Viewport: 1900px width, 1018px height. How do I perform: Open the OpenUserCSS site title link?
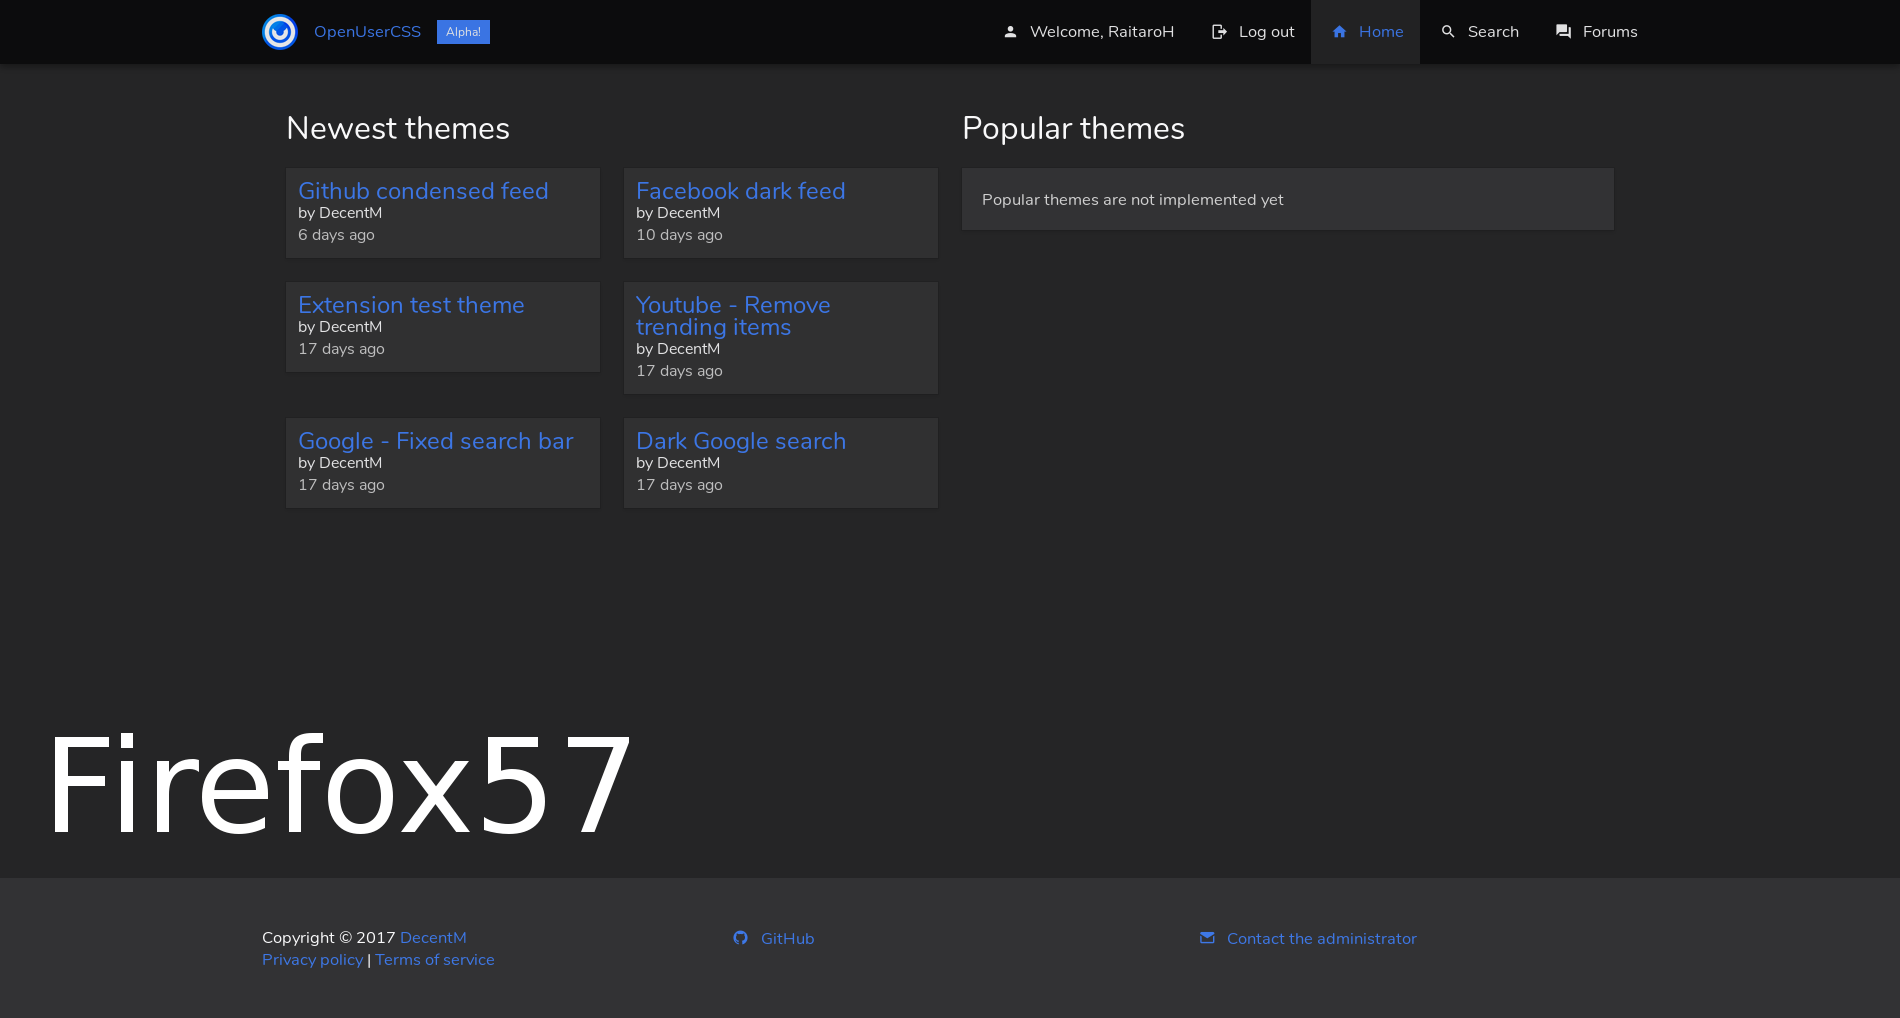point(367,32)
